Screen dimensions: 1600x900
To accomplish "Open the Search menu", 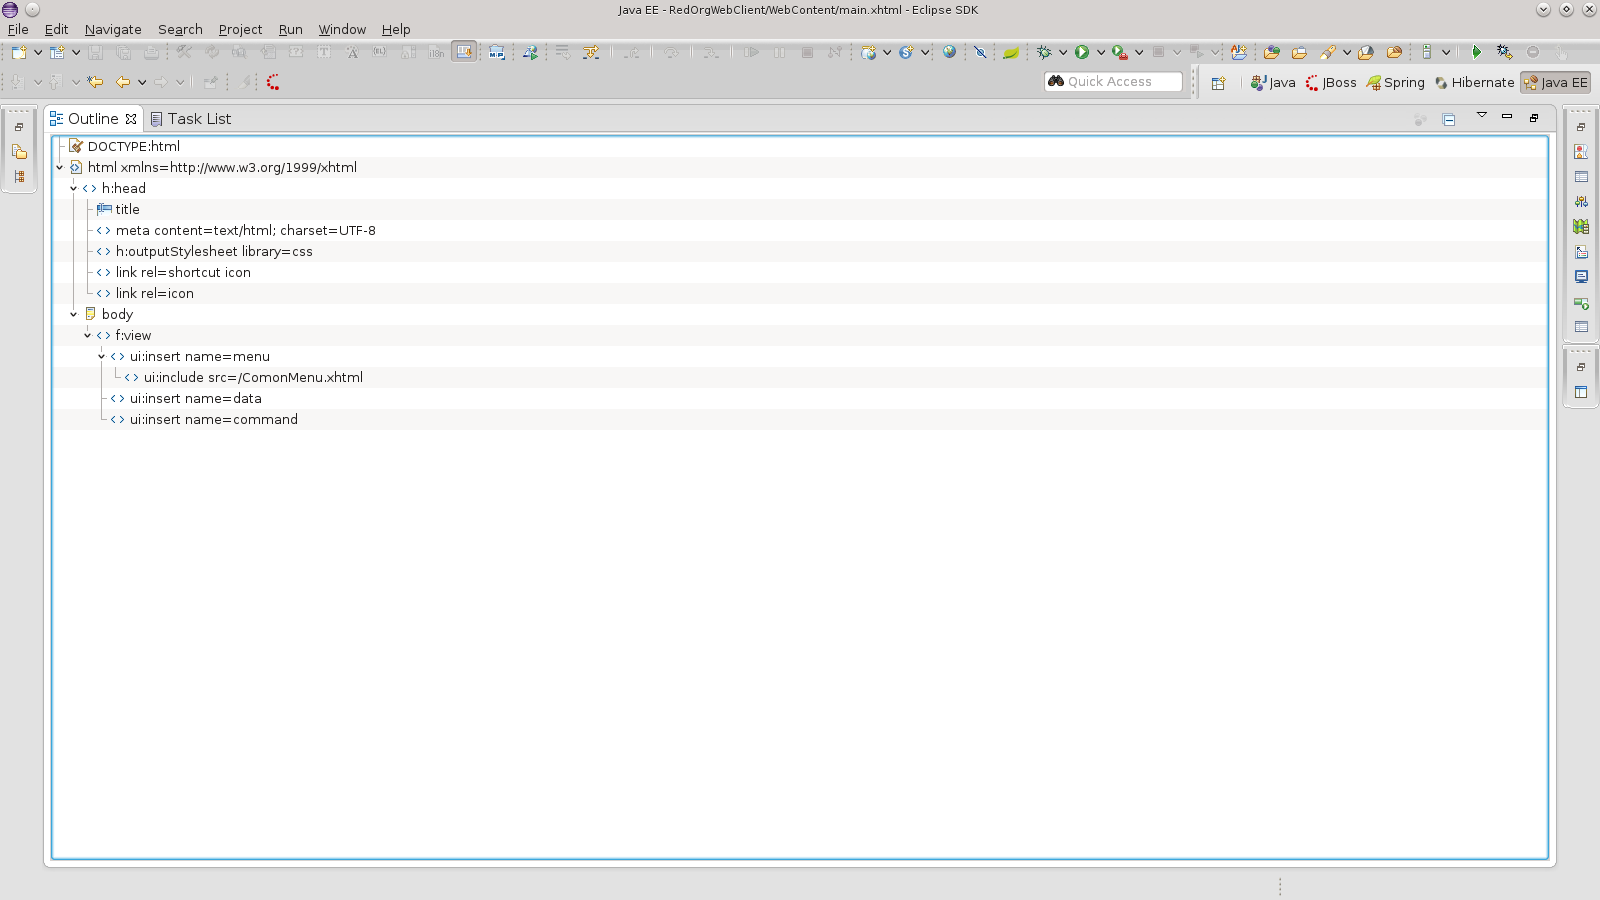I will click(180, 29).
